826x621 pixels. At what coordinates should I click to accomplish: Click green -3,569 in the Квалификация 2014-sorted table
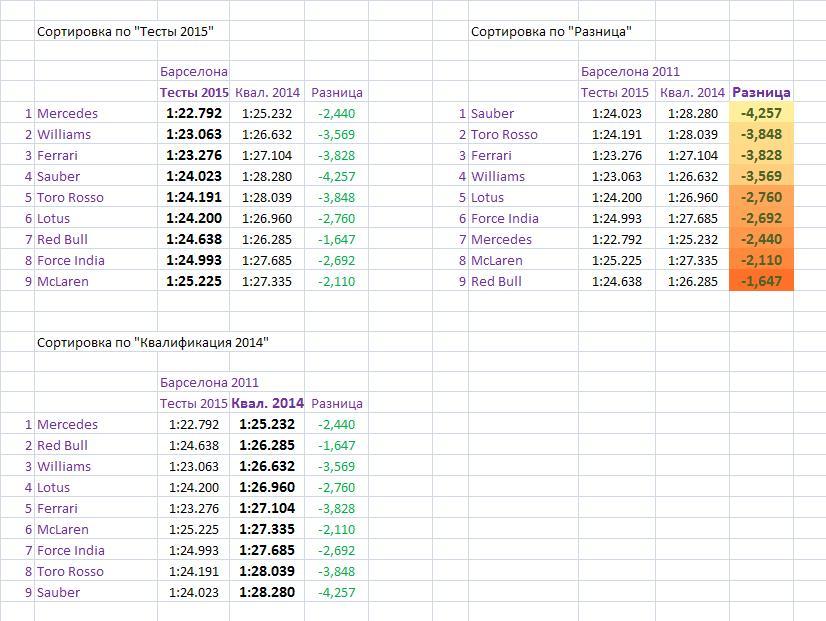point(337,466)
